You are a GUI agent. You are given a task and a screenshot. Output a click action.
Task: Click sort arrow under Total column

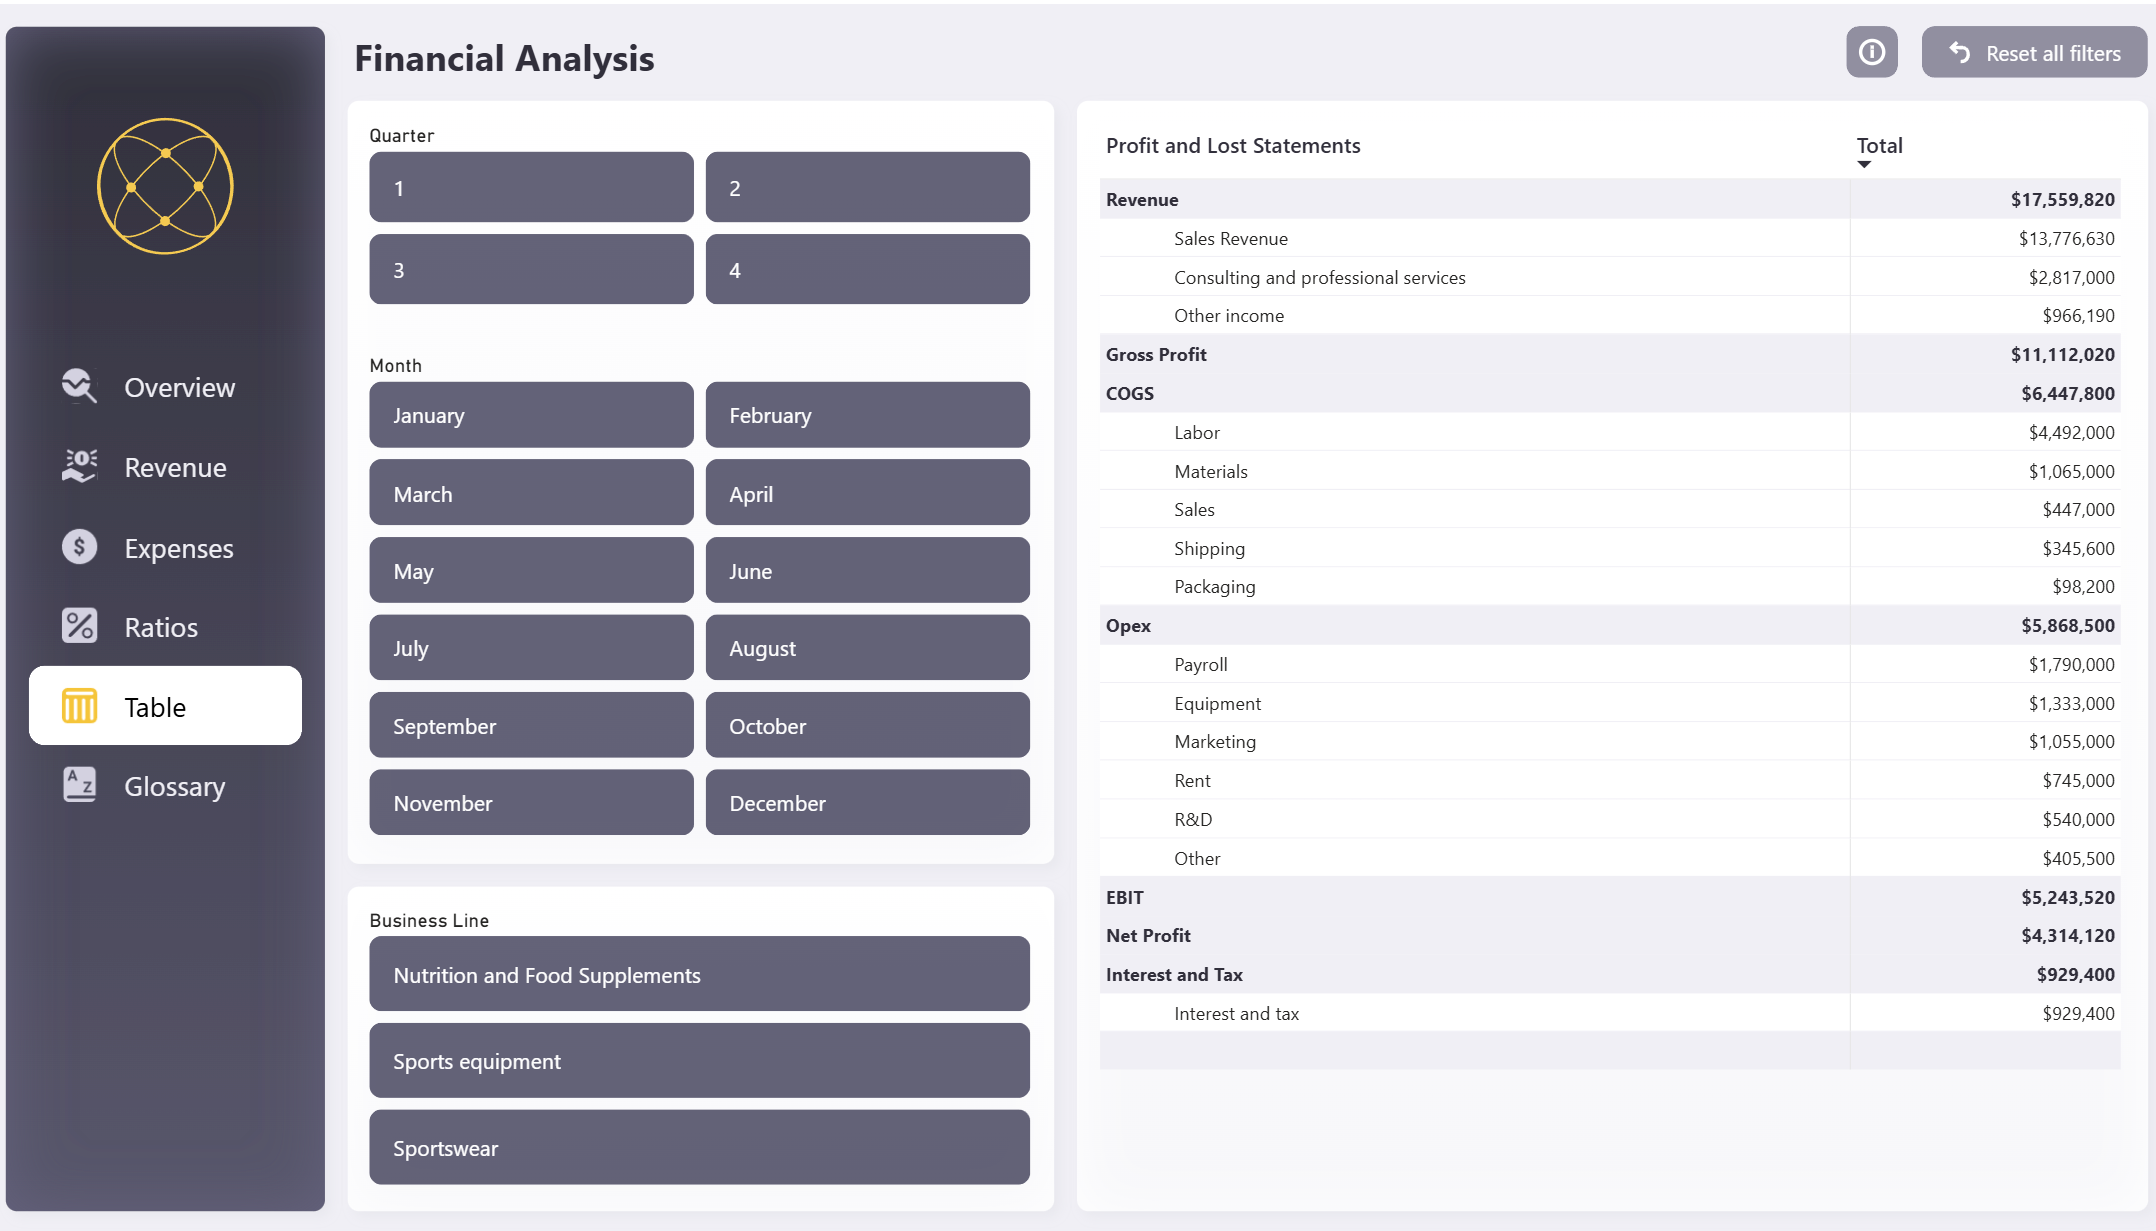point(1864,165)
